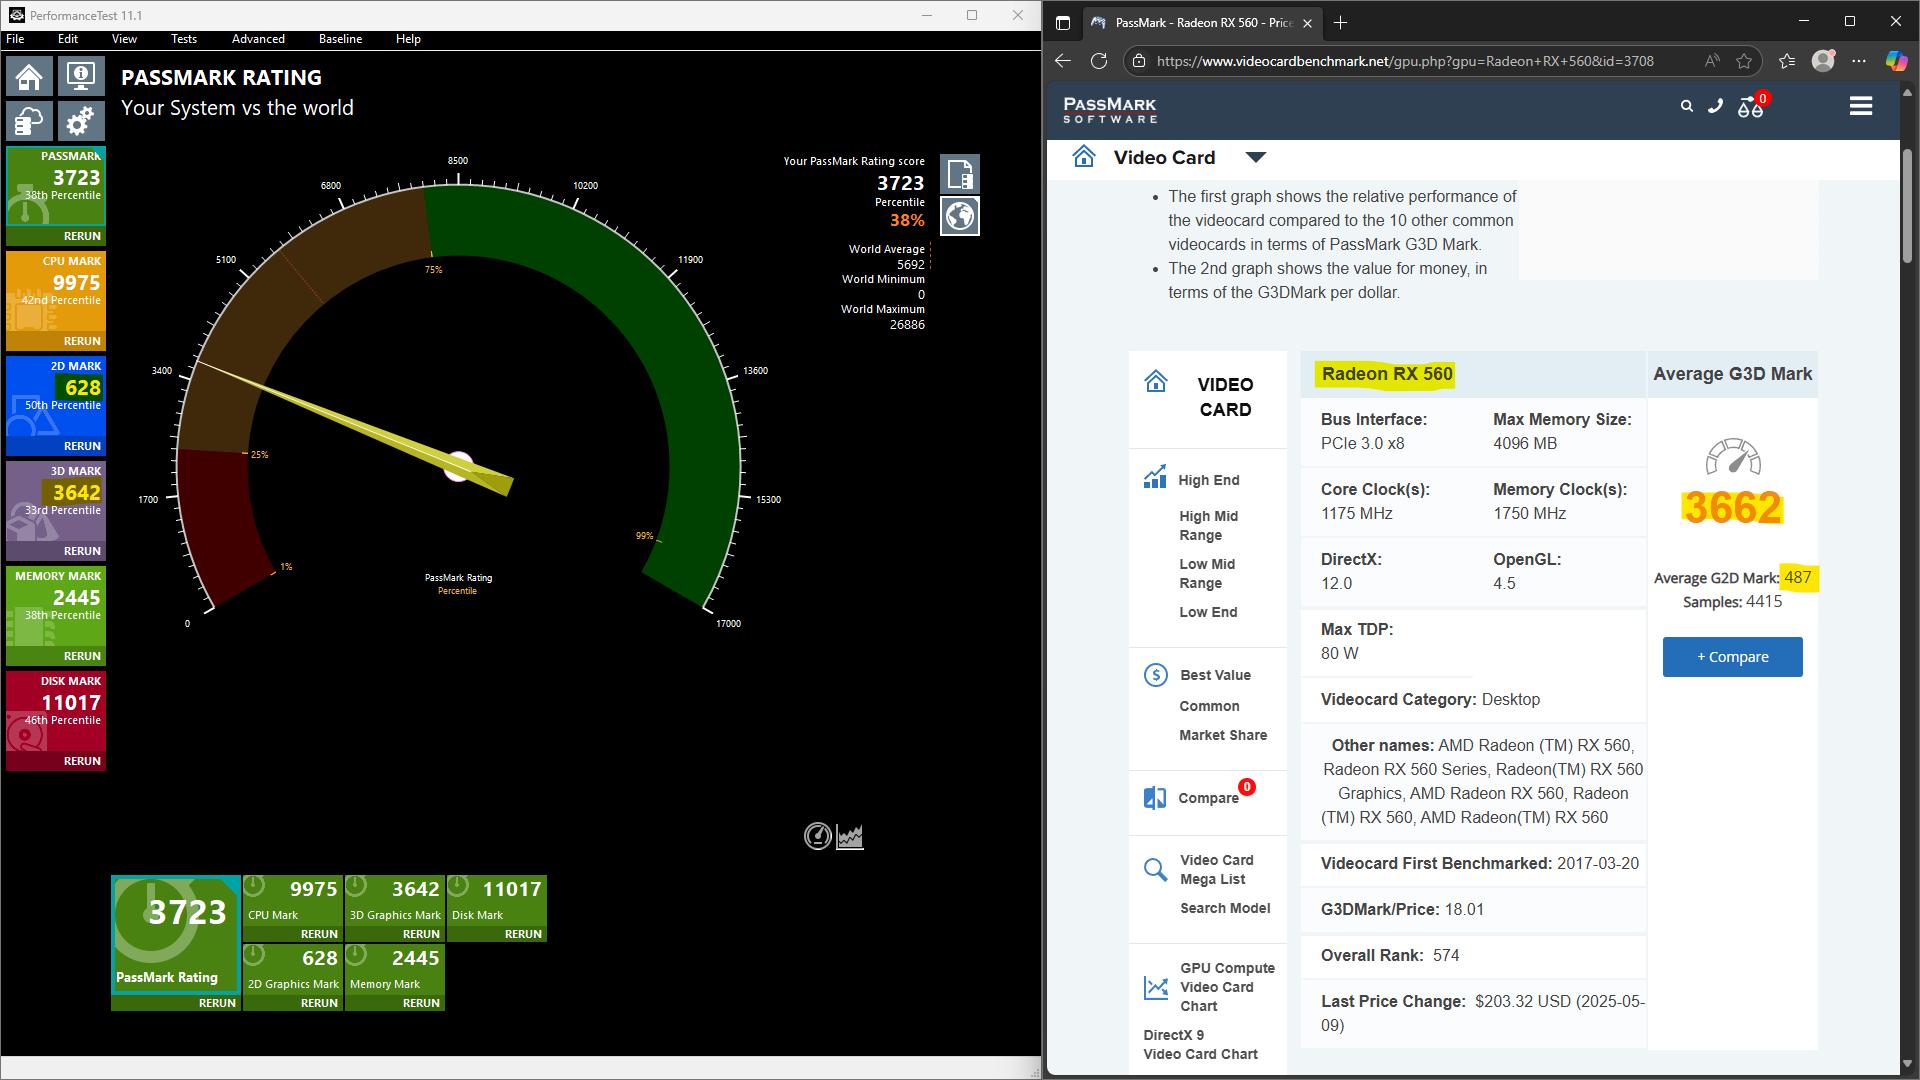Image resolution: width=1920 pixels, height=1080 pixels.
Task: Click the Read aloud icon in address bar
Action: click(1712, 61)
